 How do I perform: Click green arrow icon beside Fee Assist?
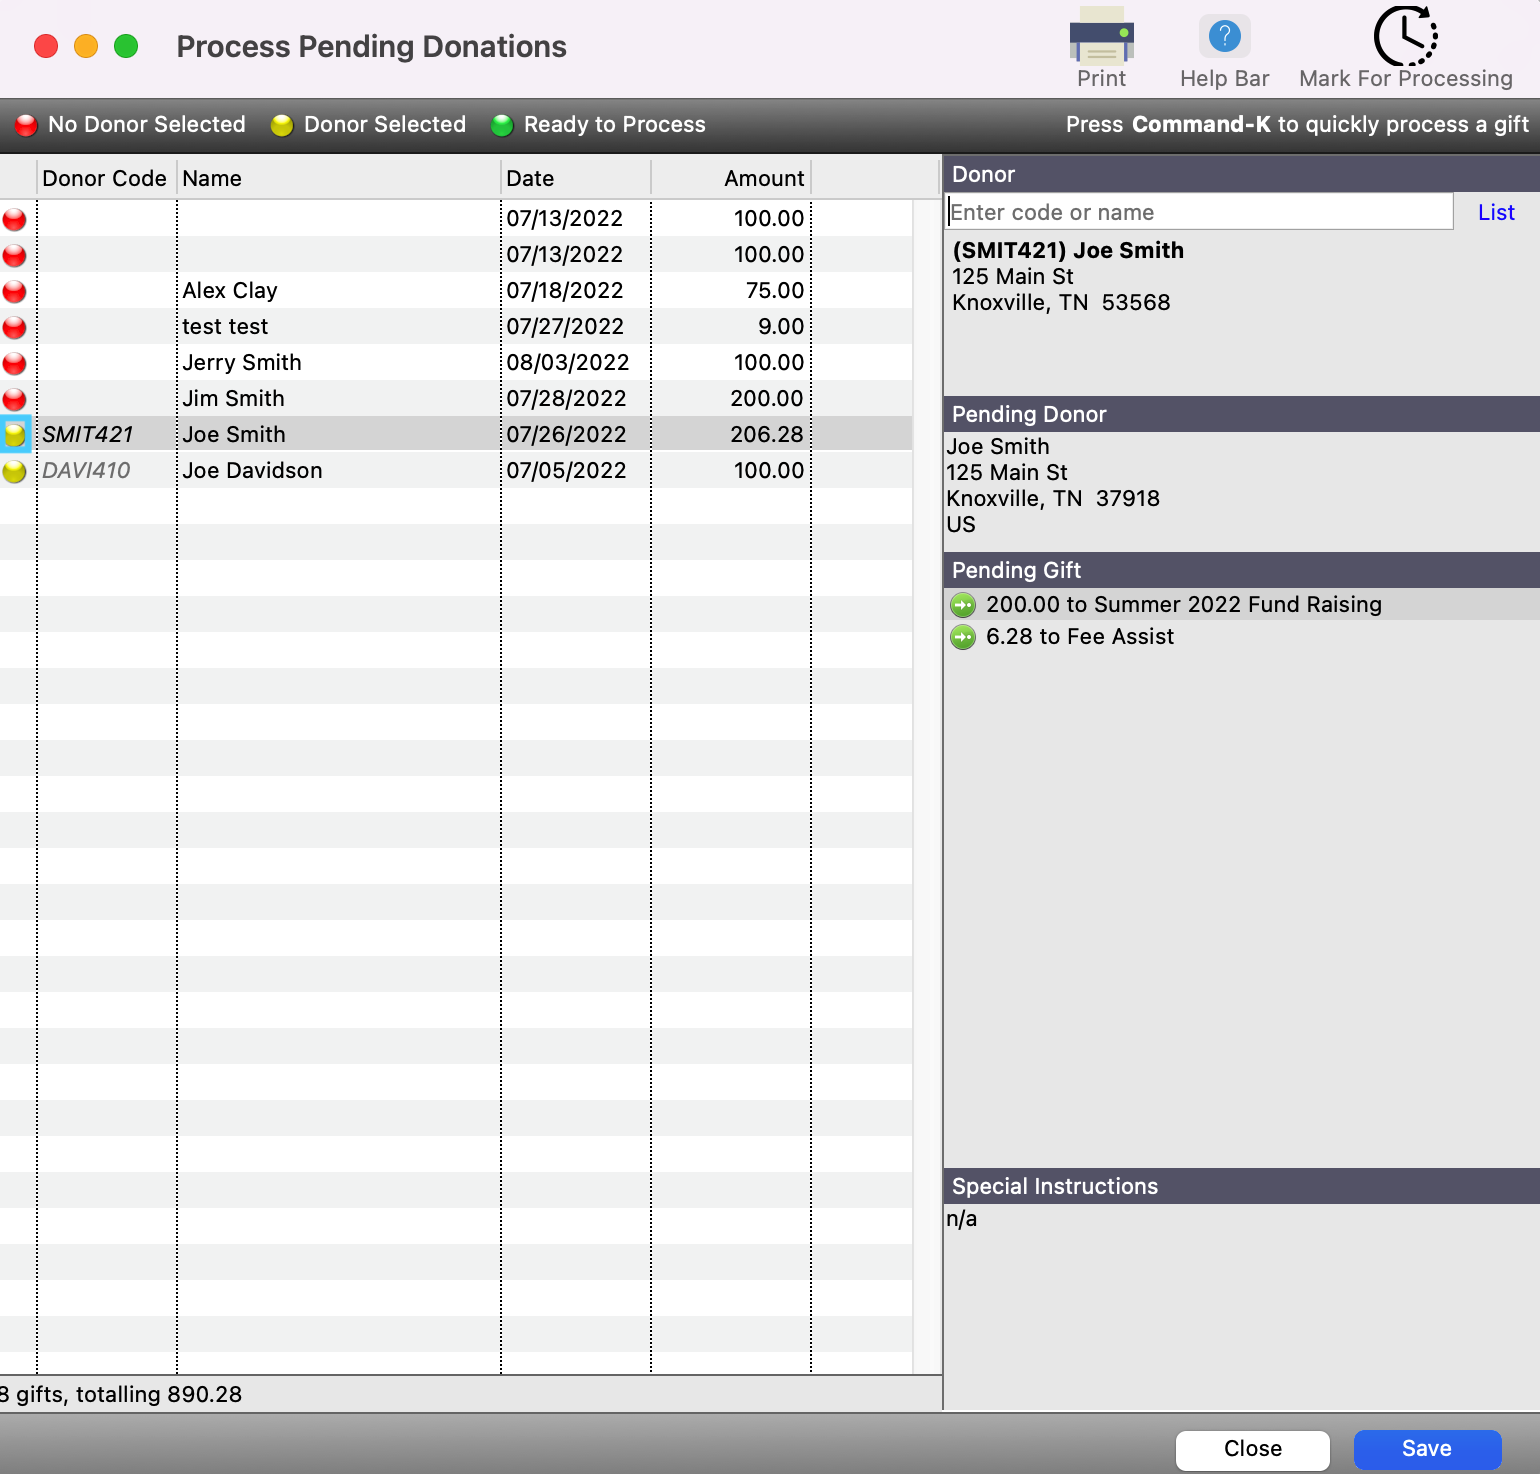[963, 637]
